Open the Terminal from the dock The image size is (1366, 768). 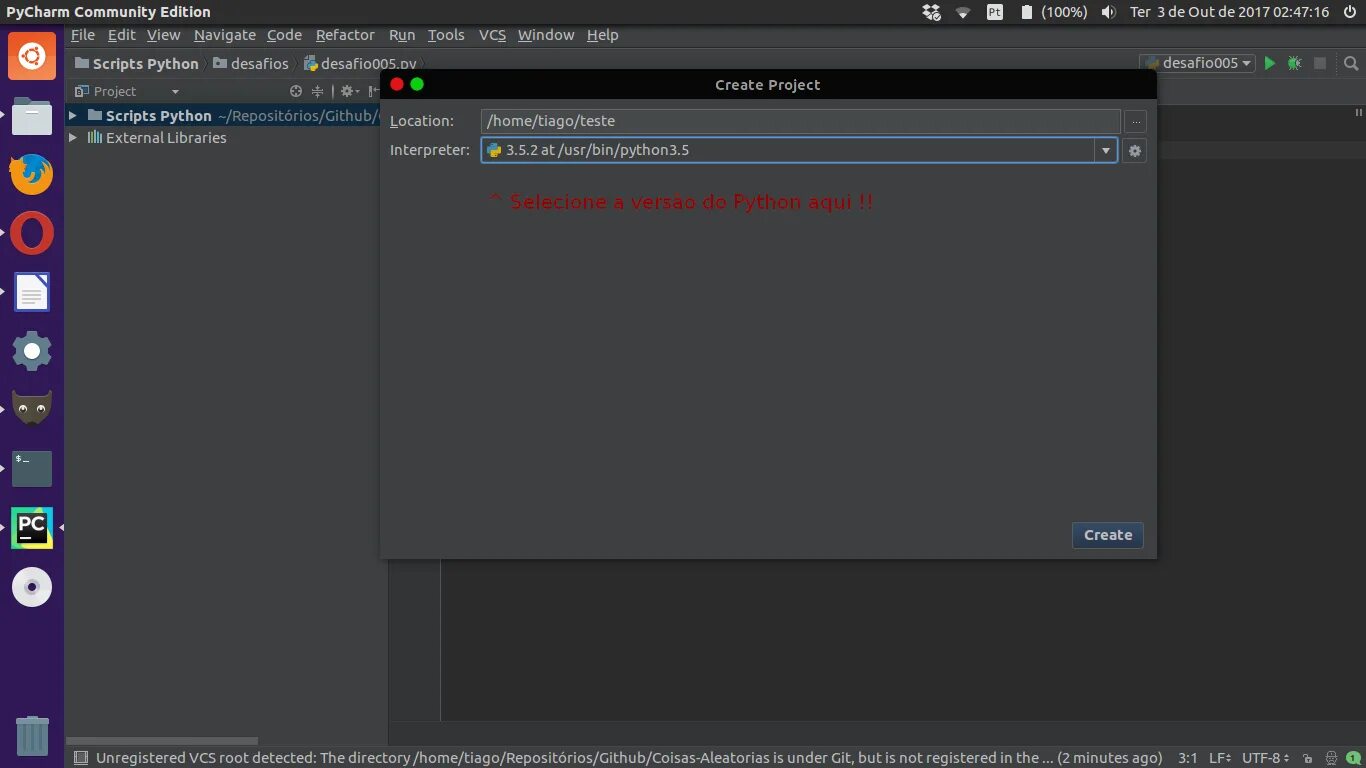32,468
